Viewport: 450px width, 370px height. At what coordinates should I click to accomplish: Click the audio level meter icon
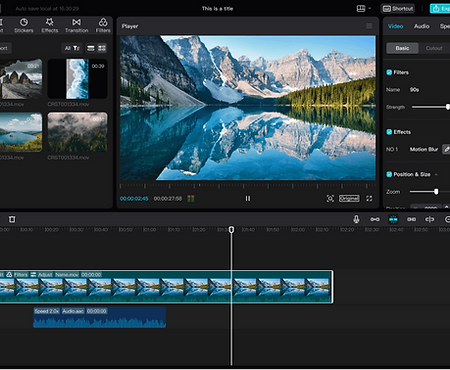tap(191, 199)
